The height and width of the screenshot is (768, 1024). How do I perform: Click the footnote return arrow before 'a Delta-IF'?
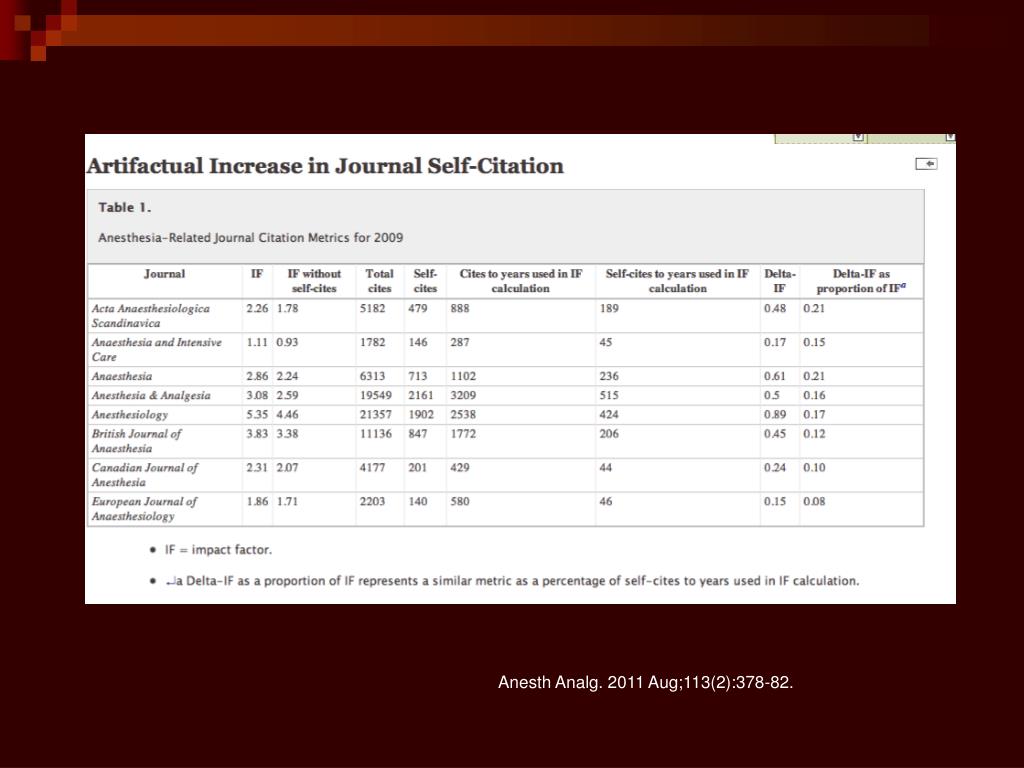click(x=170, y=582)
